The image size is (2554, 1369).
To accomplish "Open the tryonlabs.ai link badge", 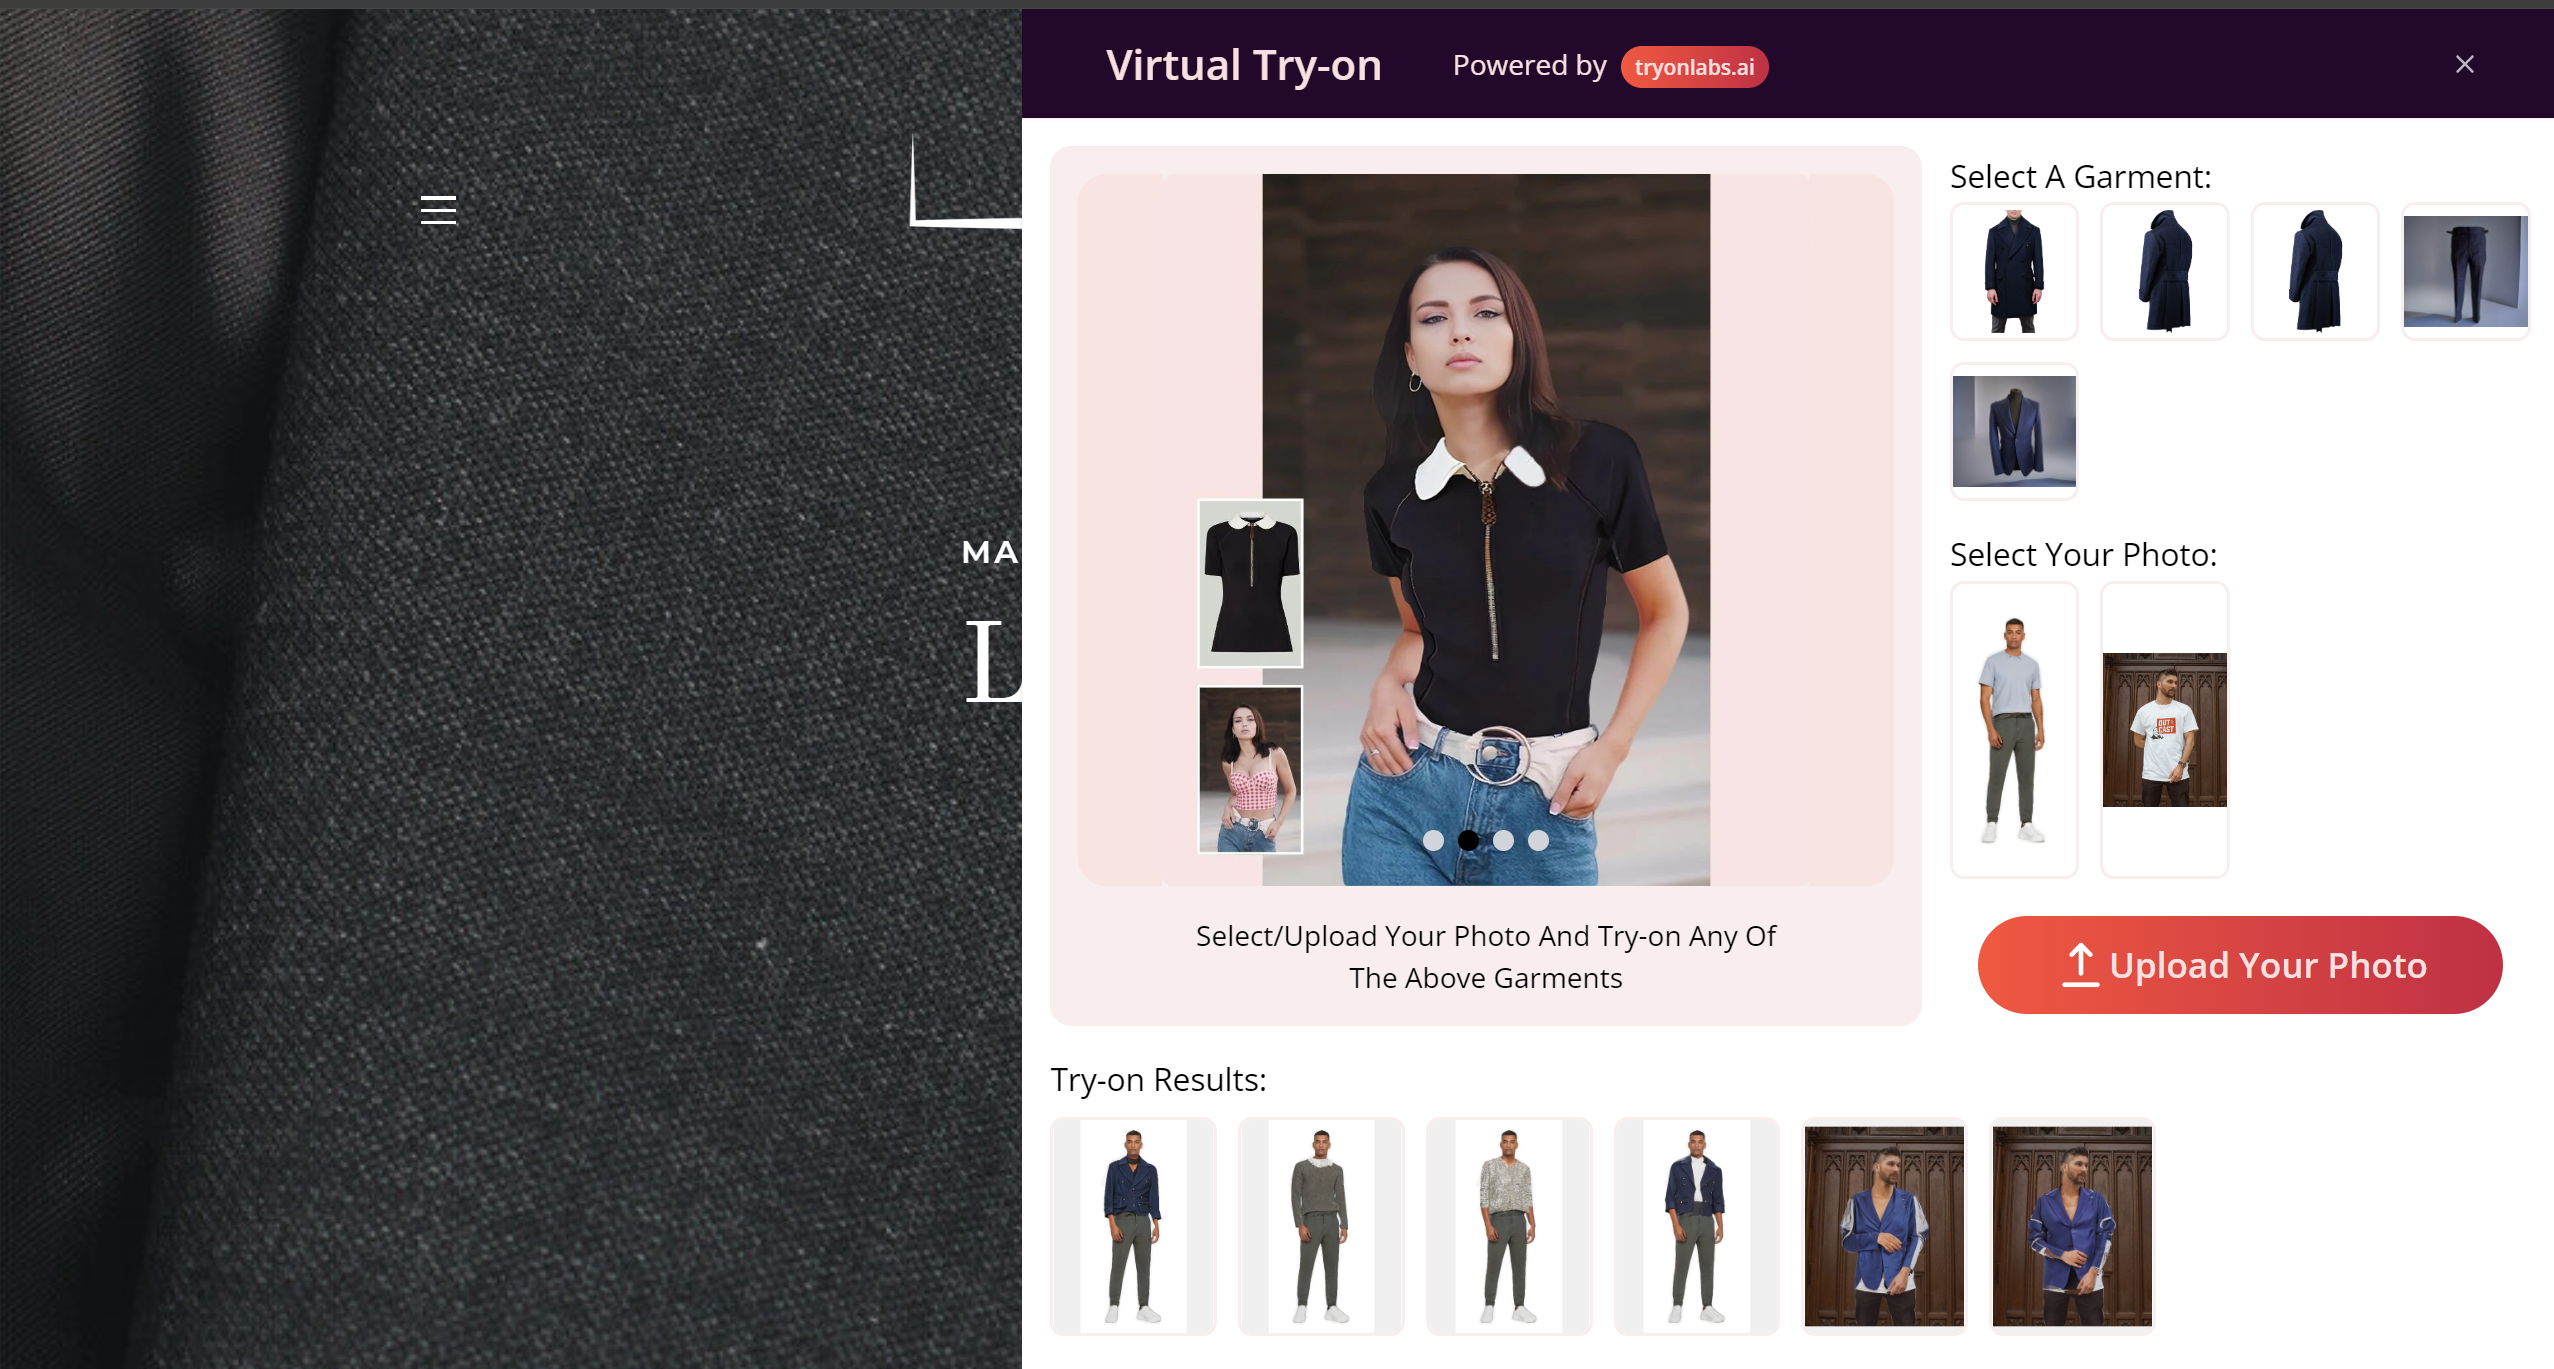I will tap(1694, 67).
